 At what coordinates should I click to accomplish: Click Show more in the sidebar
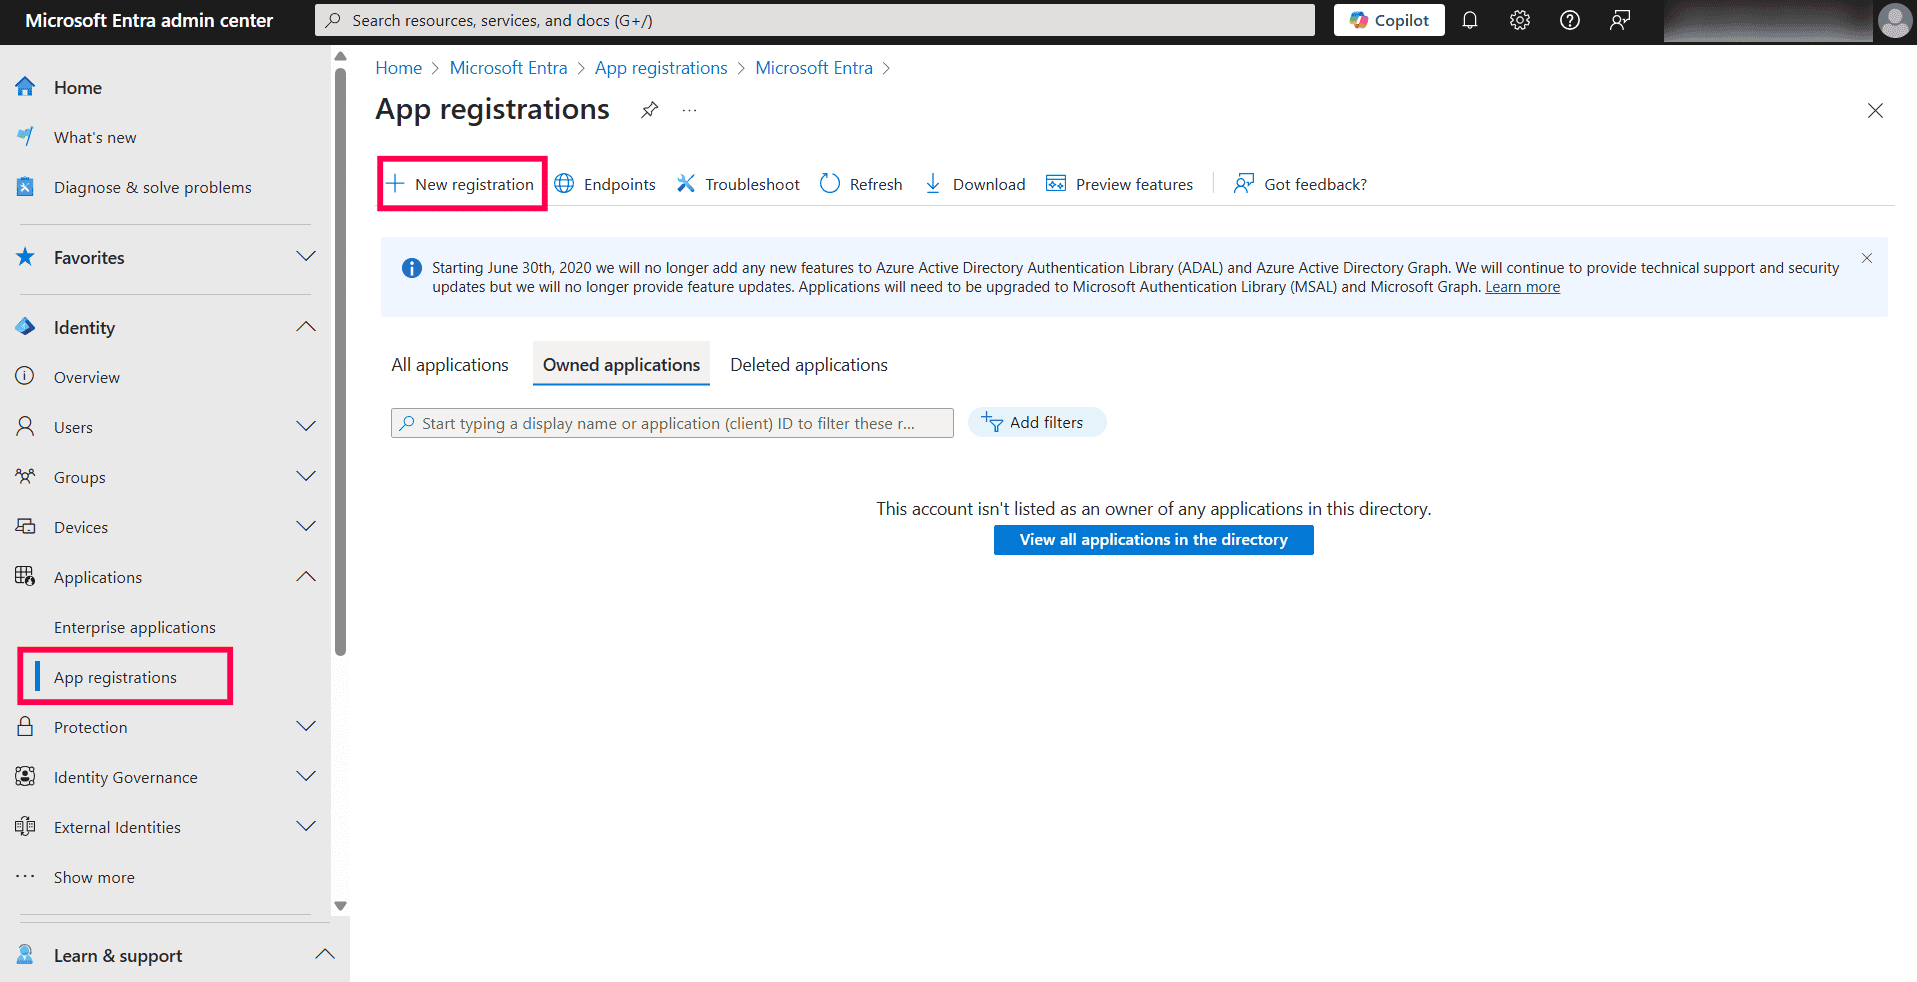pyautogui.click(x=94, y=877)
